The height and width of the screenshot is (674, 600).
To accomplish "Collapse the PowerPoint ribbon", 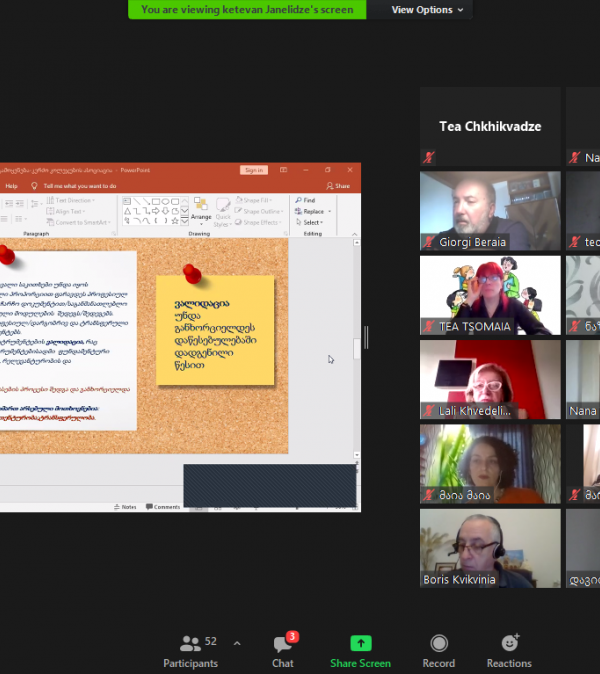I will [355, 234].
